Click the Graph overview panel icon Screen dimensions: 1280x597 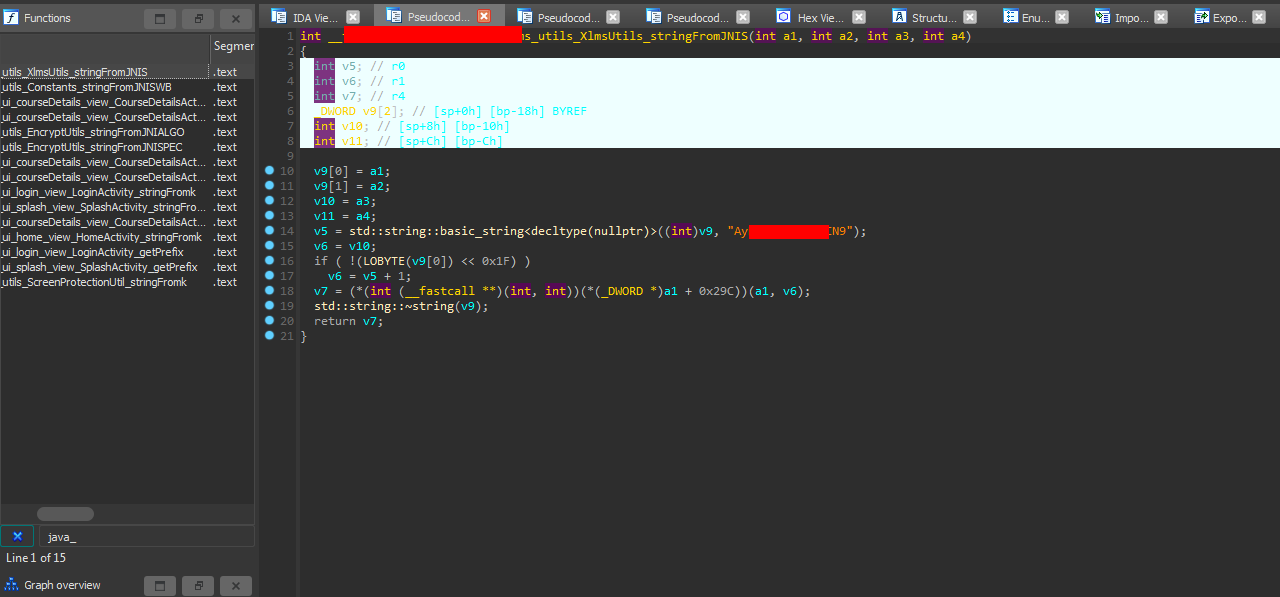pos(11,585)
